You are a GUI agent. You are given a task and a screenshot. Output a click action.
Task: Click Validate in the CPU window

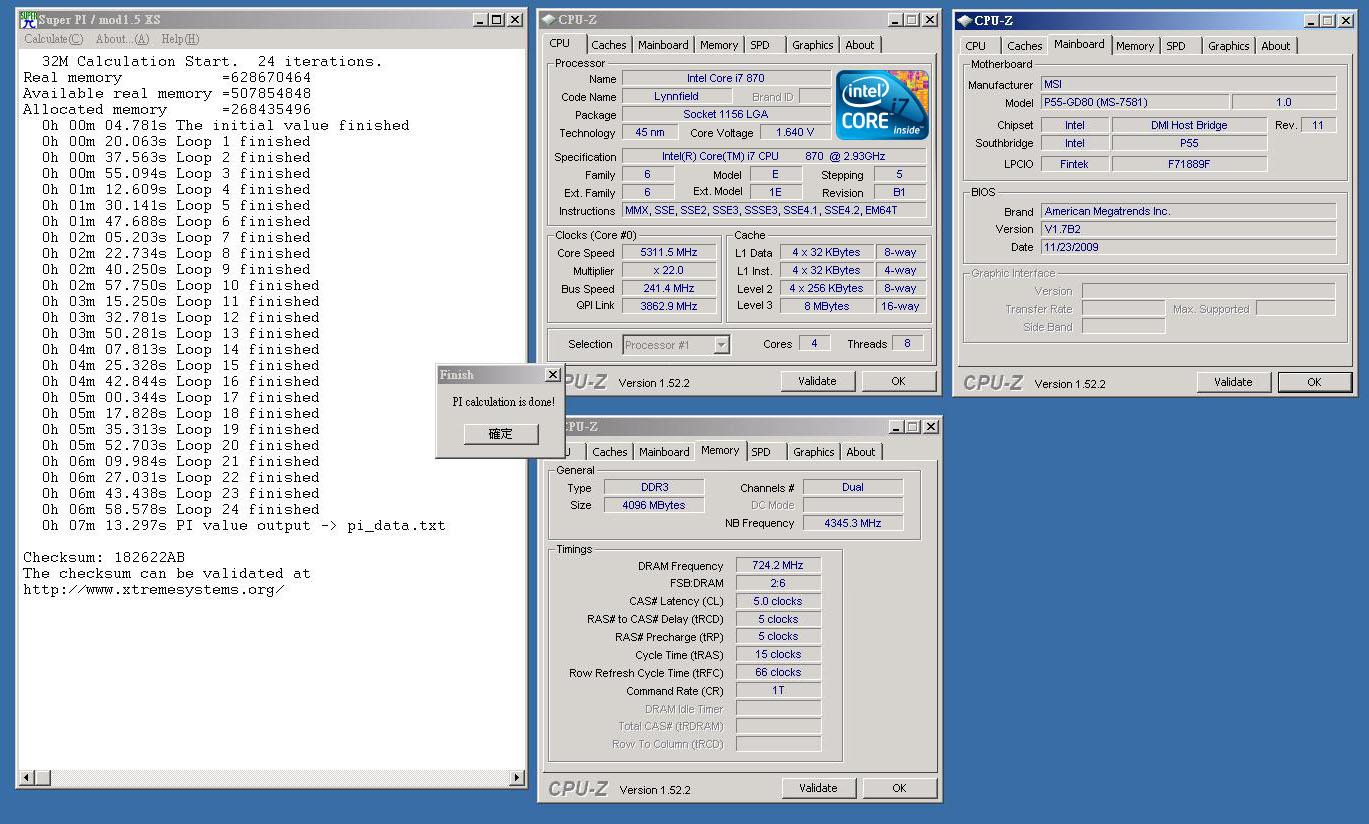click(817, 381)
